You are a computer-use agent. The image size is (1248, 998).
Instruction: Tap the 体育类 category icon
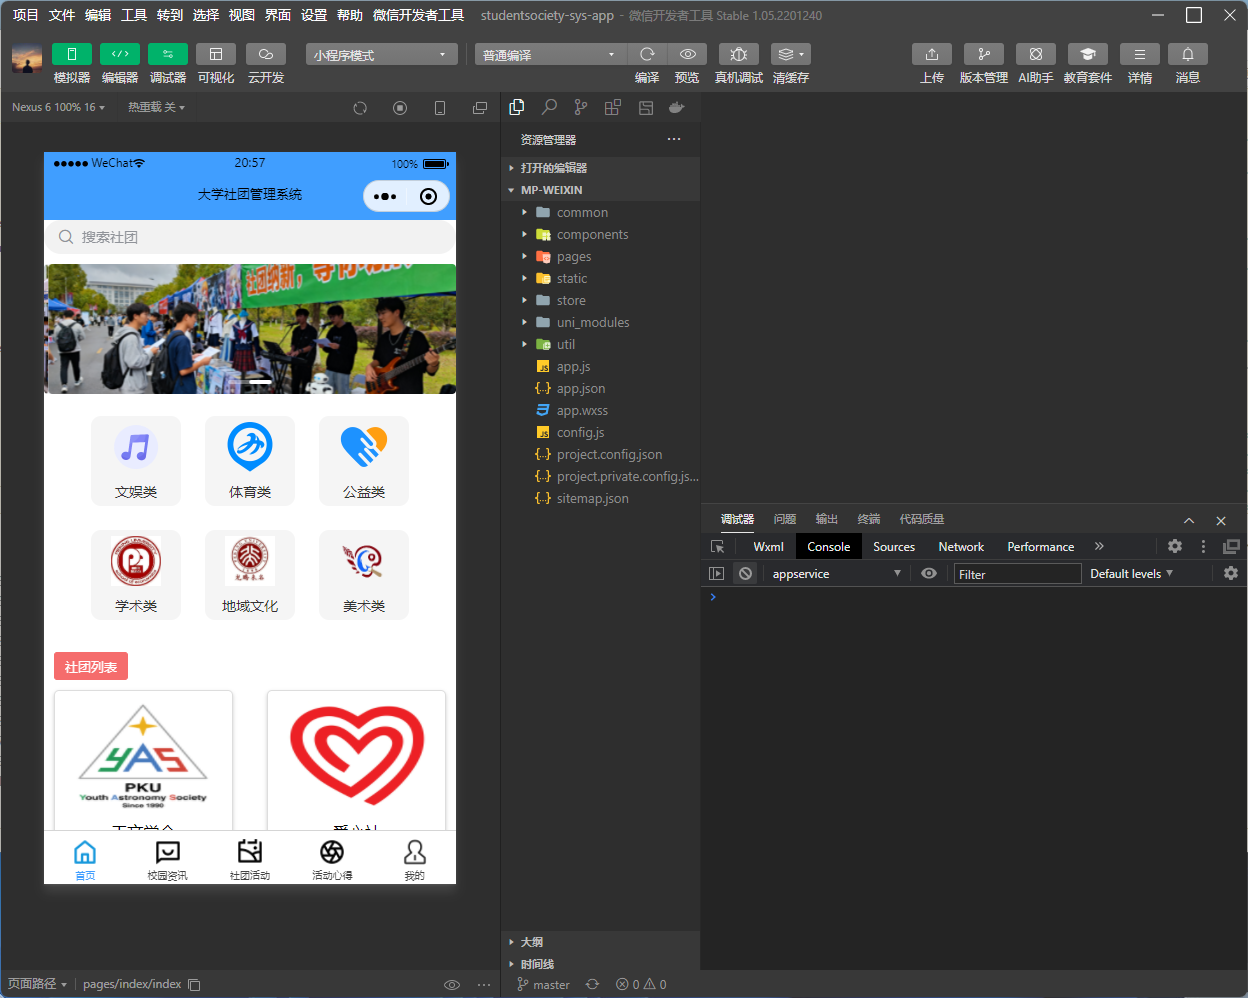[250, 447]
